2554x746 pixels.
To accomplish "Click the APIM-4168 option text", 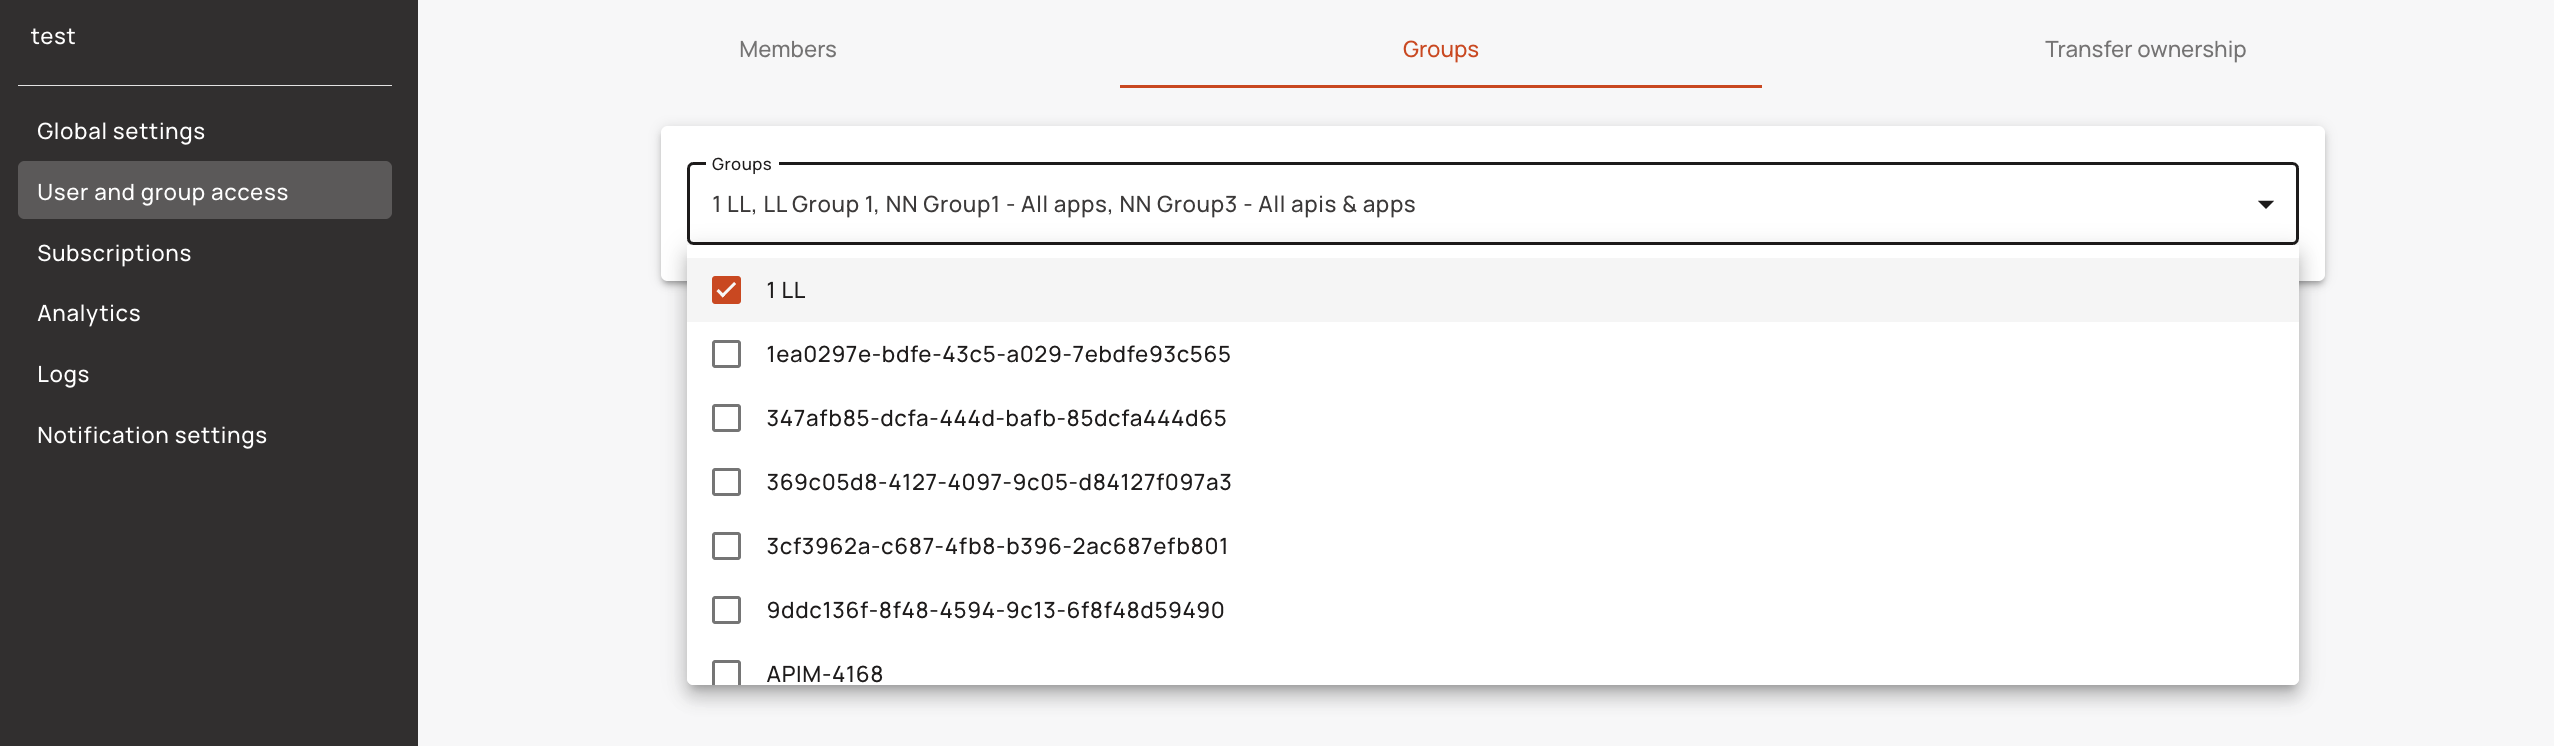I will 825,673.
